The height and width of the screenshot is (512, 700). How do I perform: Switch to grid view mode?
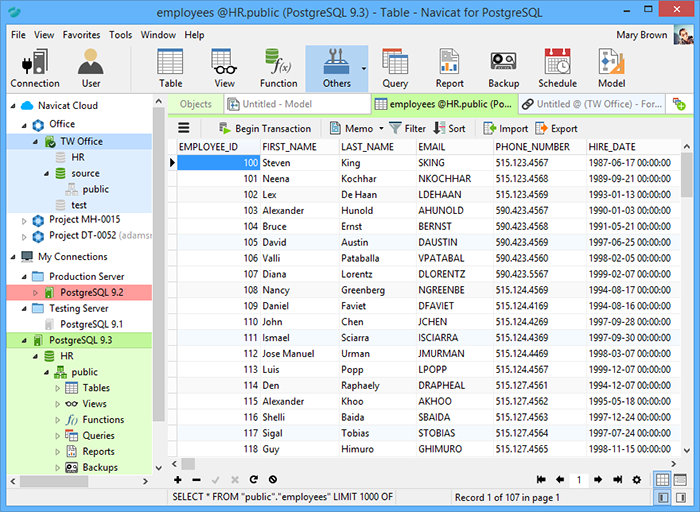(x=662, y=479)
